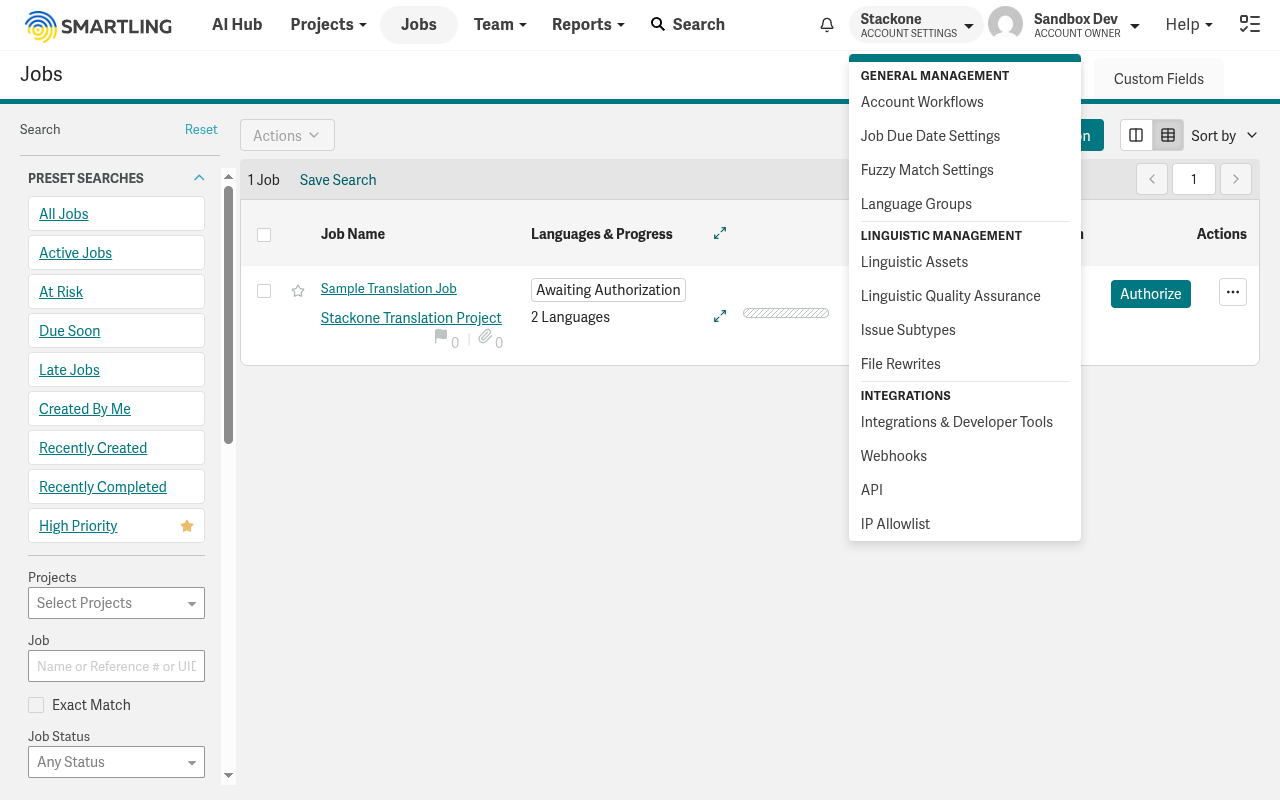Open the Help menu

coord(1189,24)
